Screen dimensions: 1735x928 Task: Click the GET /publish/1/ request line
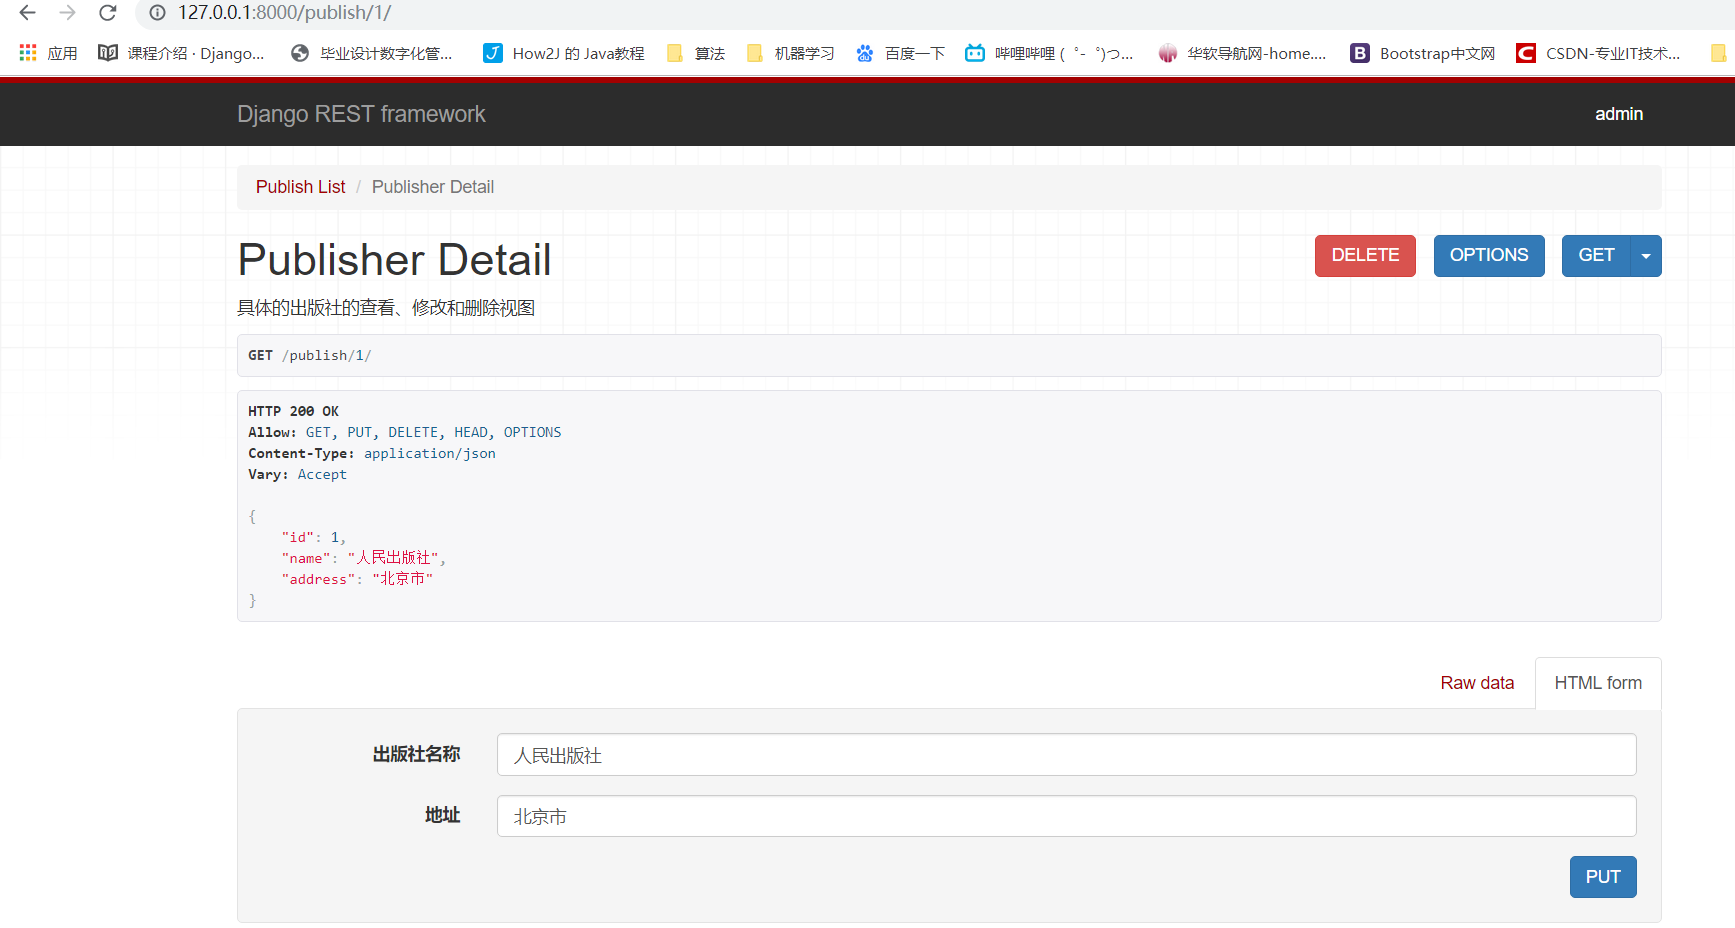309,356
